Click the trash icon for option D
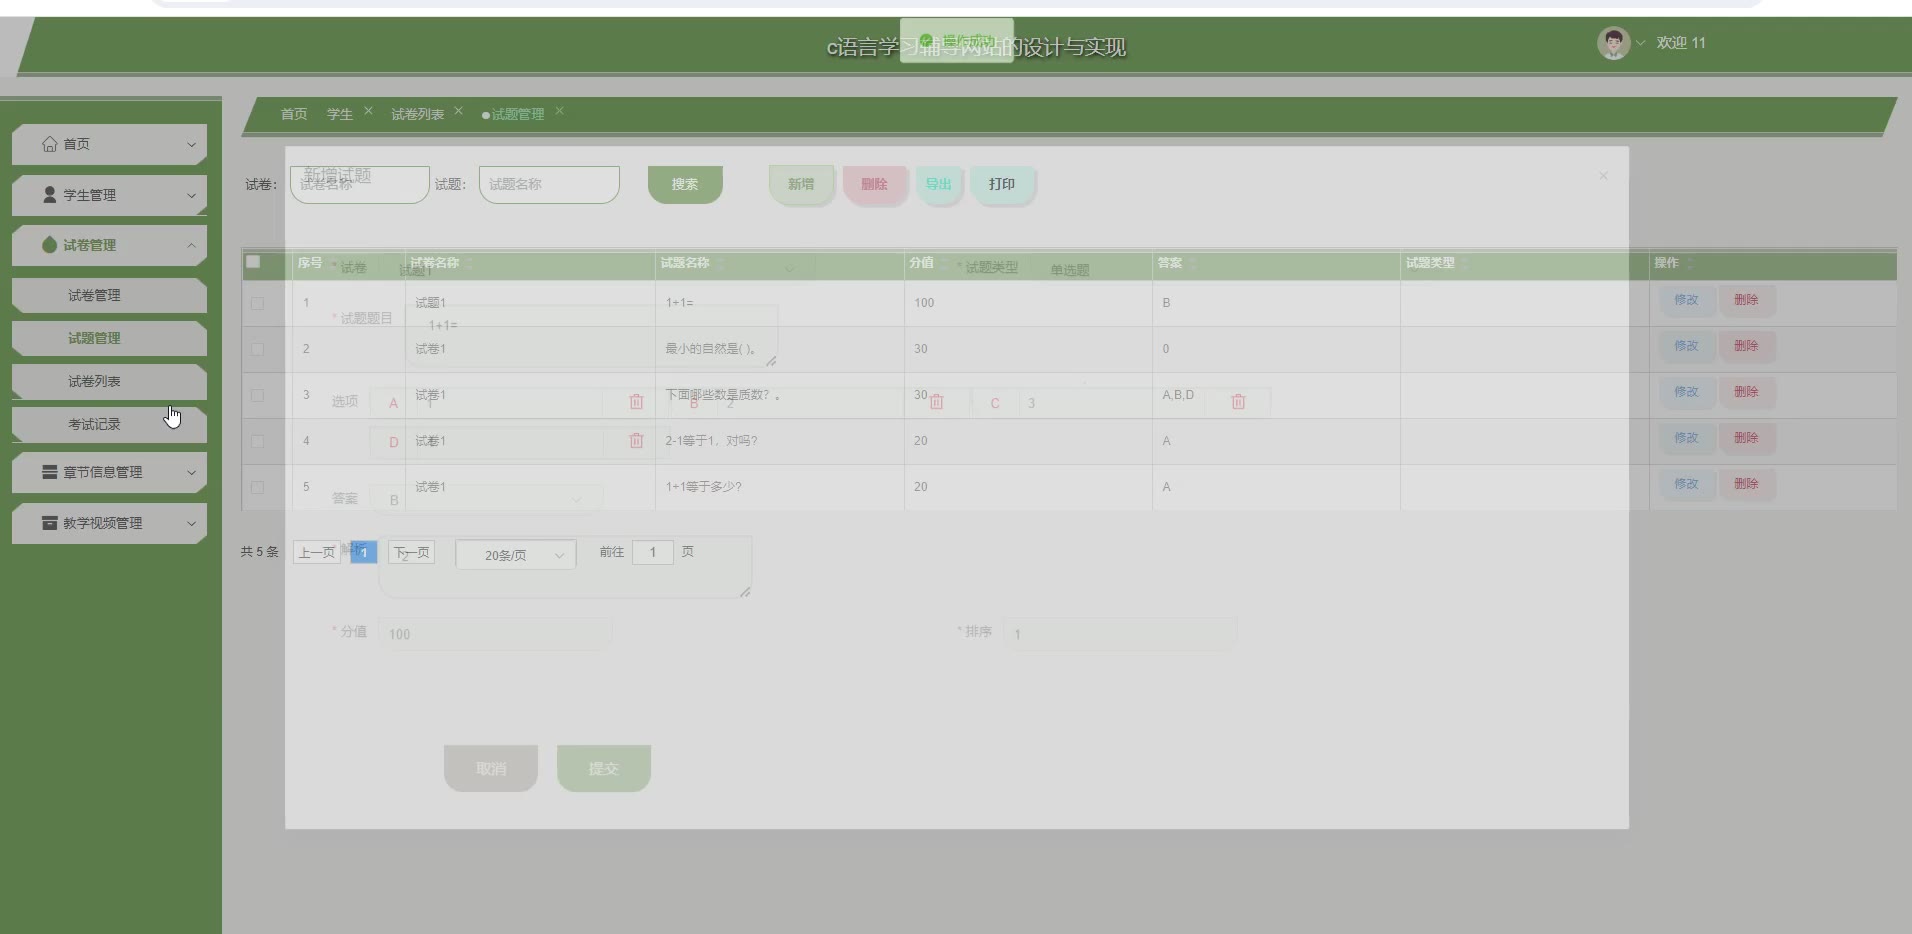The height and width of the screenshot is (934, 1912). click(x=636, y=440)
